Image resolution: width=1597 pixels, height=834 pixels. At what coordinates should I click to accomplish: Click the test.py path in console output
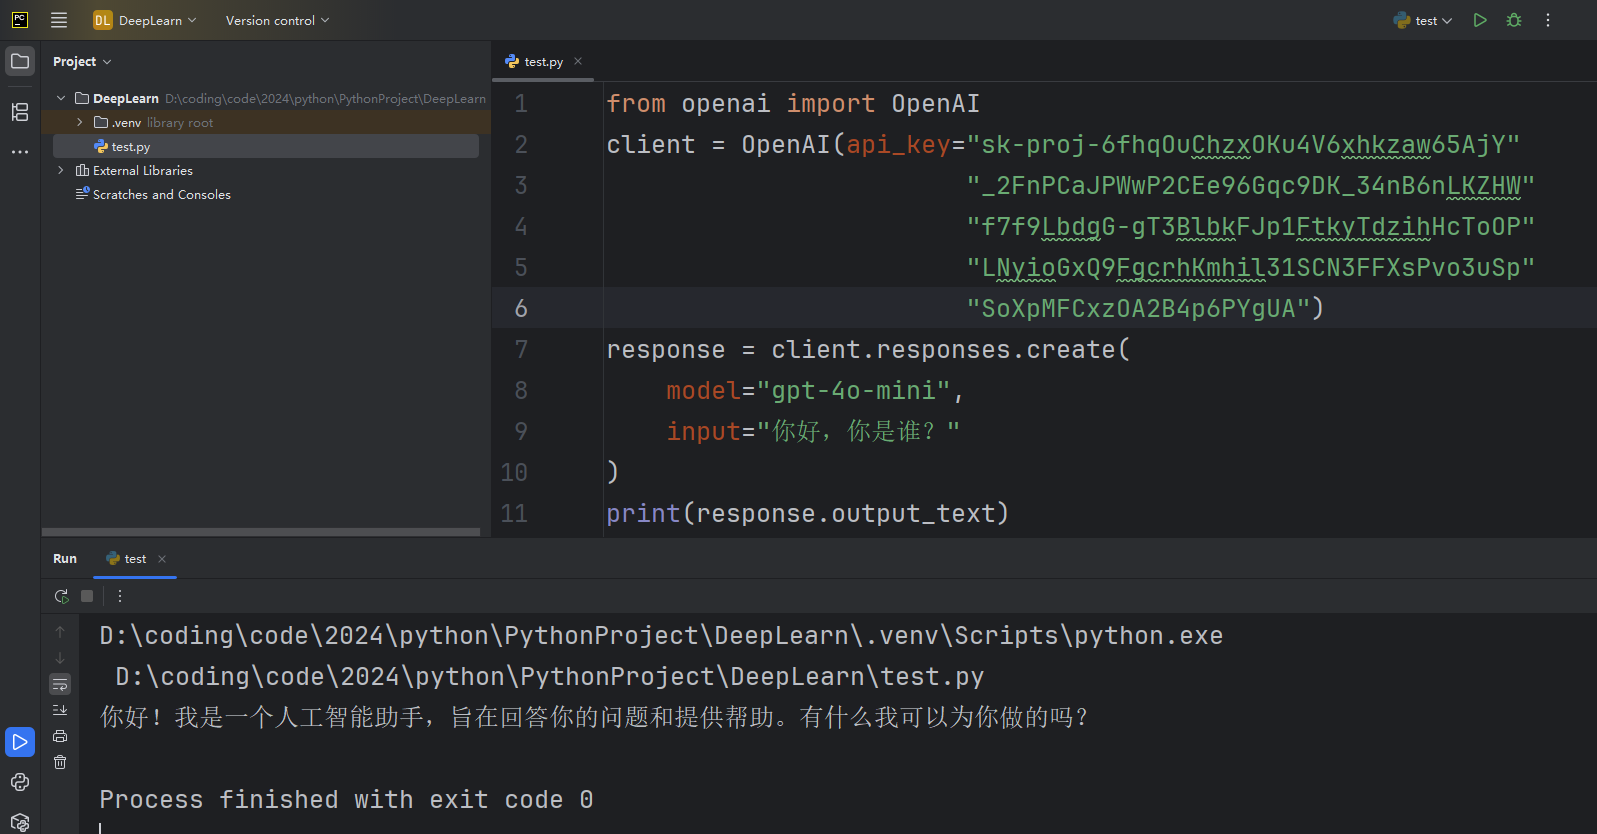tap(550, 676)
